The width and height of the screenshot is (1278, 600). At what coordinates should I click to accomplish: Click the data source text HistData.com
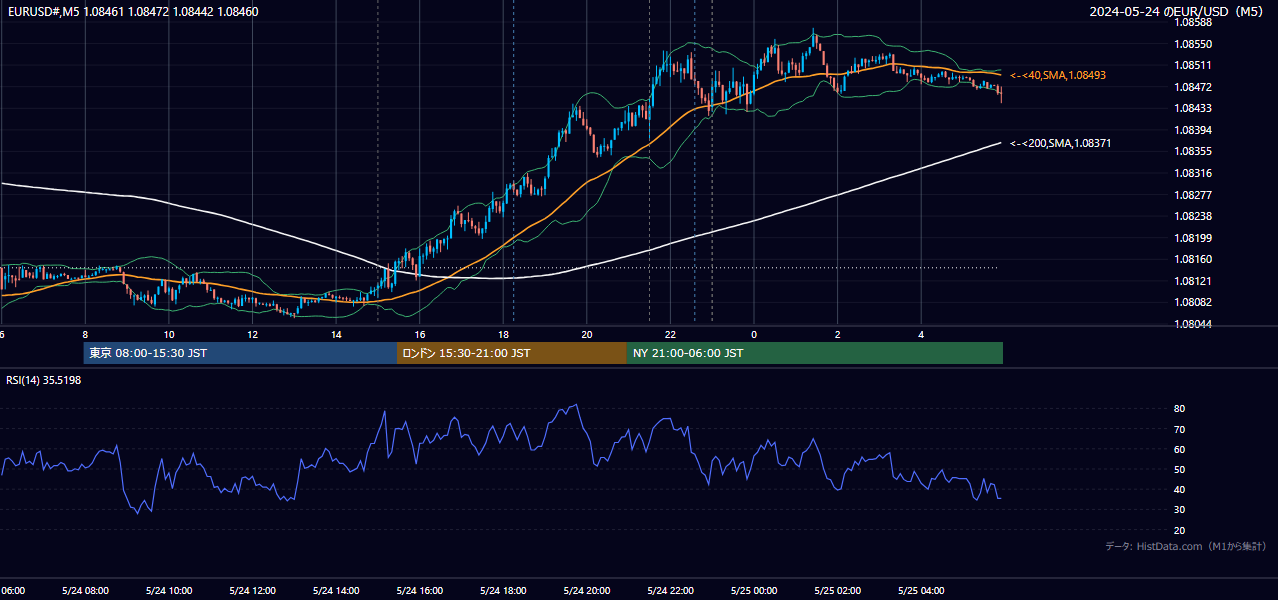point(1170,546)
